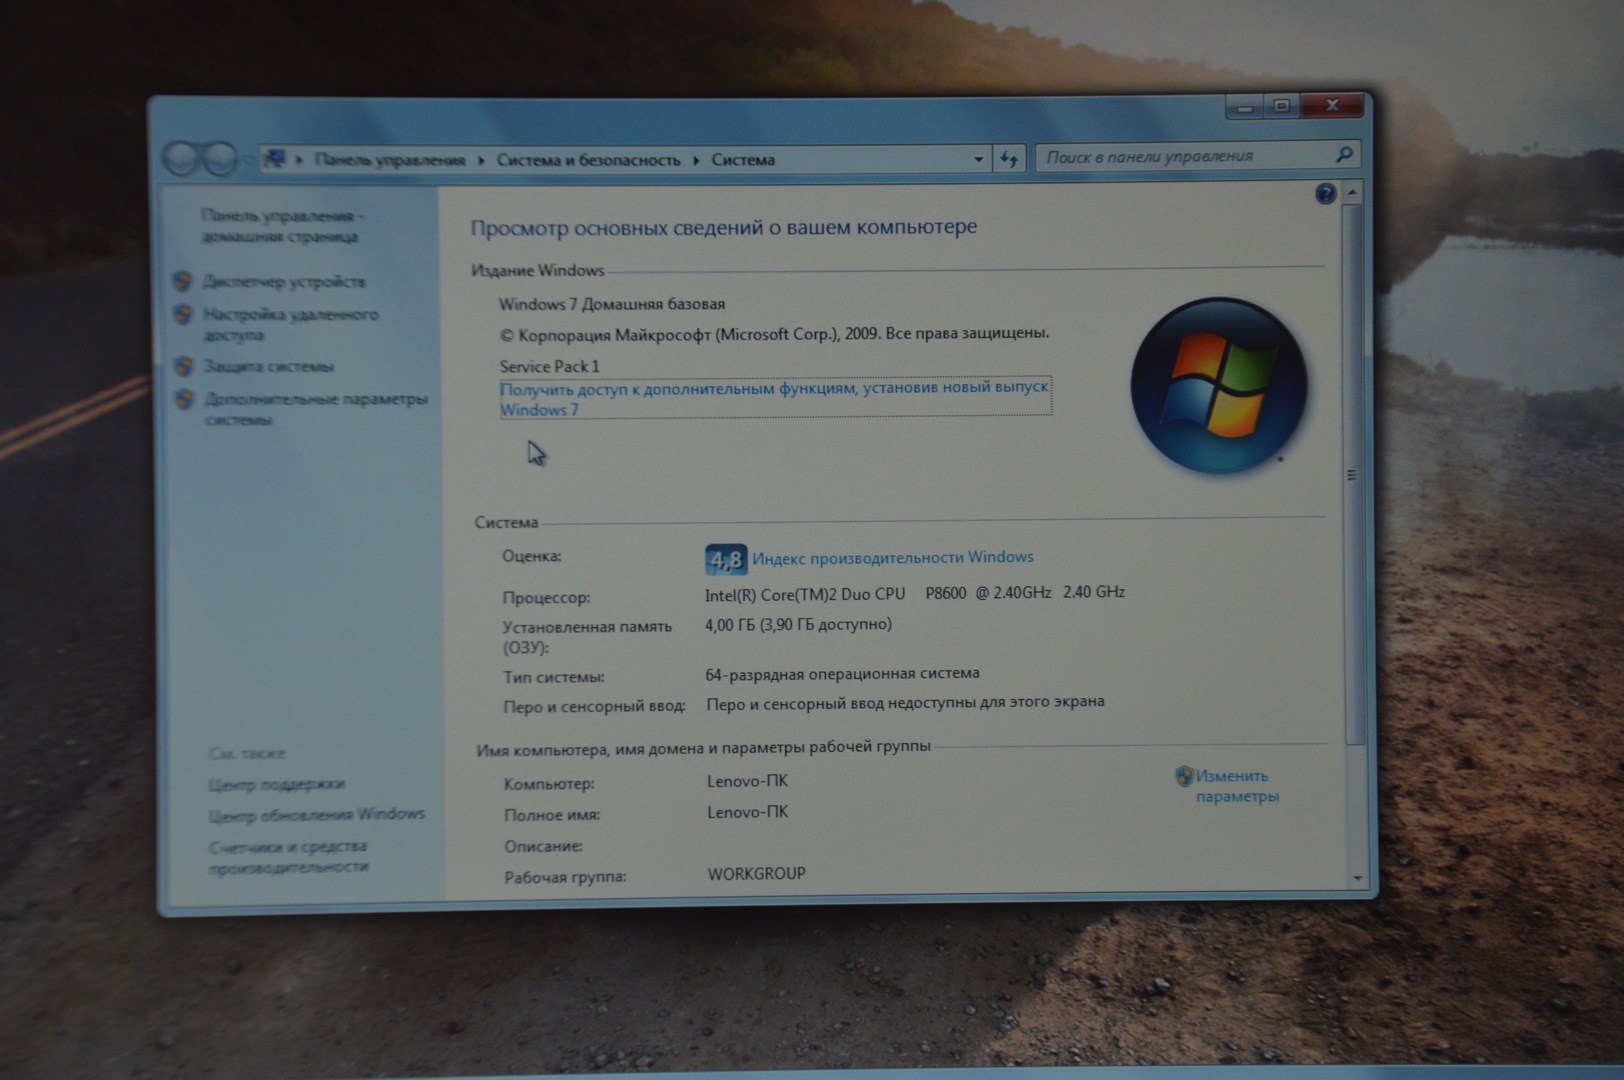1624x1080 pixels.
Task: Click the Процессор: label
Action: pyautogui.click(x=546, y=598)
